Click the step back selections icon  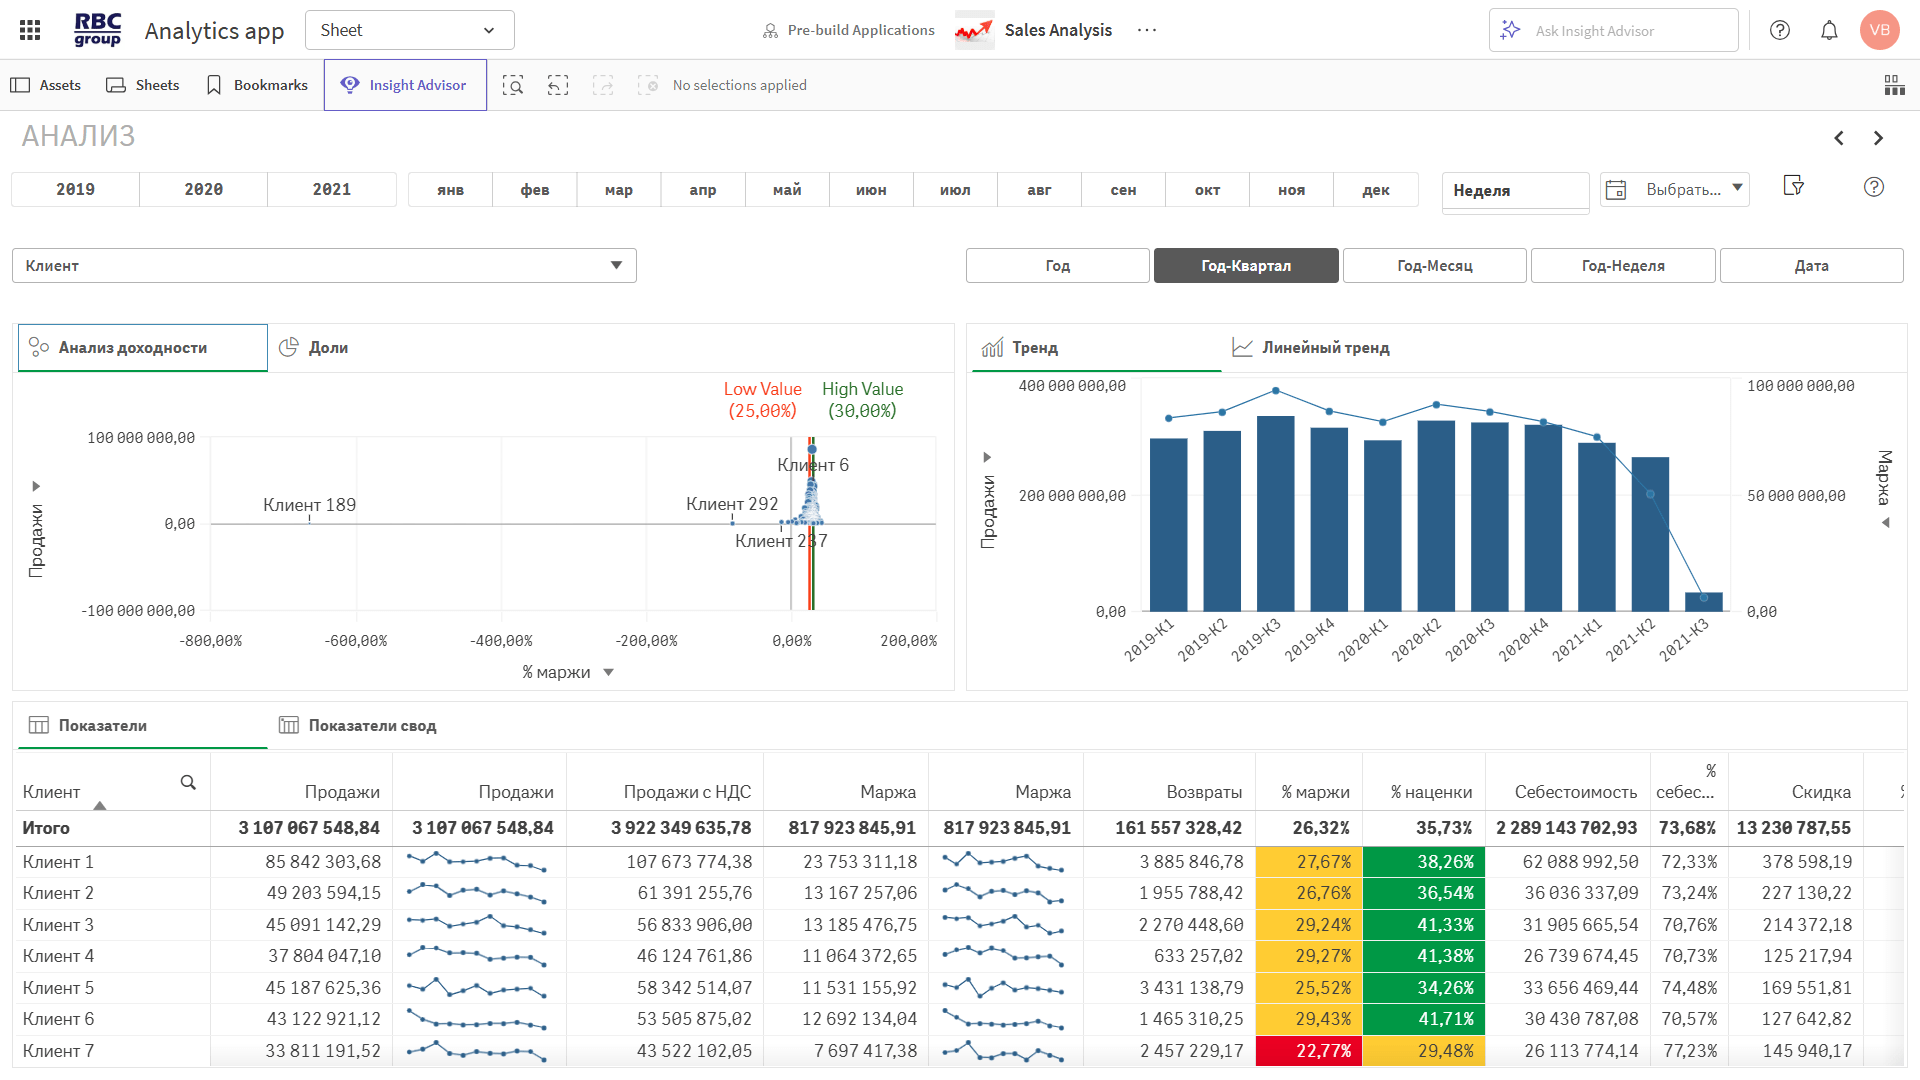(x=558, y=85)
